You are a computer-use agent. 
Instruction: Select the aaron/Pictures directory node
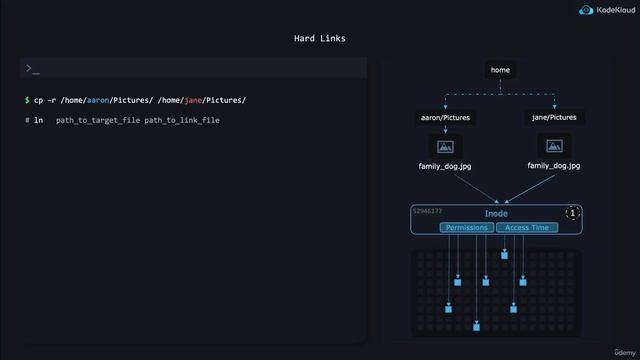pos(445,118)
